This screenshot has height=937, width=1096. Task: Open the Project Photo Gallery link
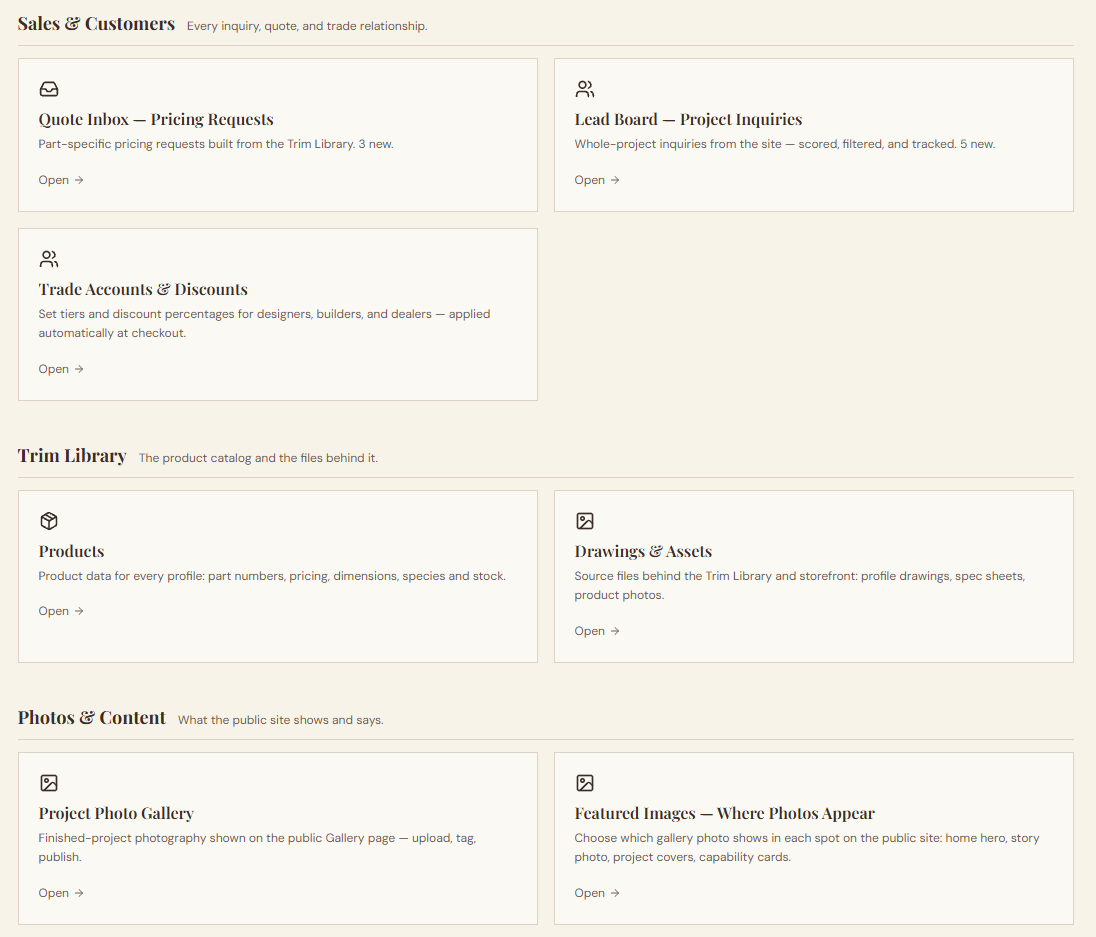click(x=61, y=893)
